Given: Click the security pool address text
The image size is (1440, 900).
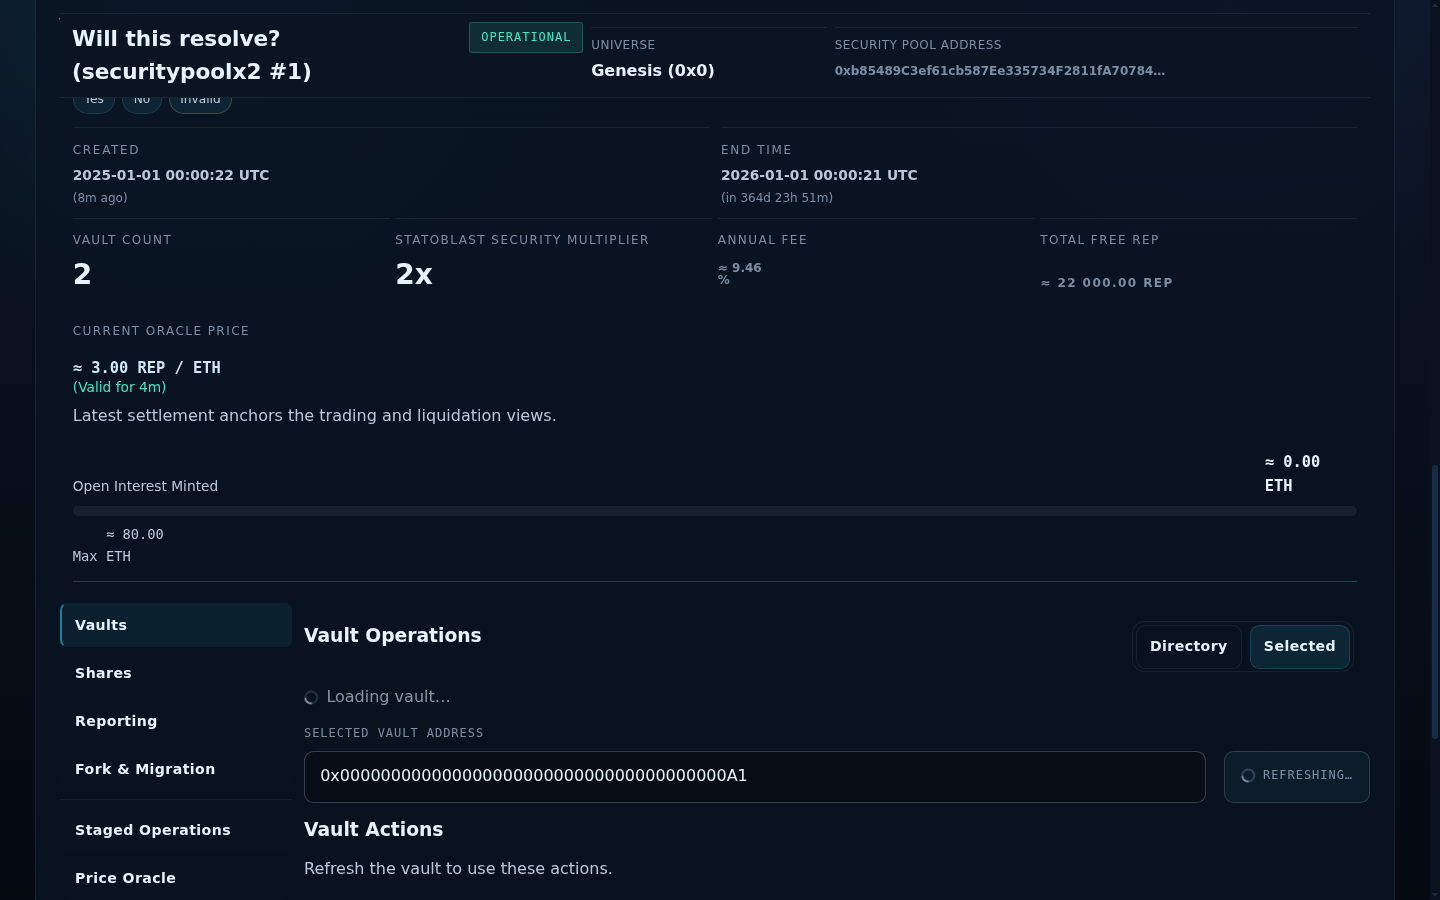Looking at the screenshot, I should (1000, 71).
